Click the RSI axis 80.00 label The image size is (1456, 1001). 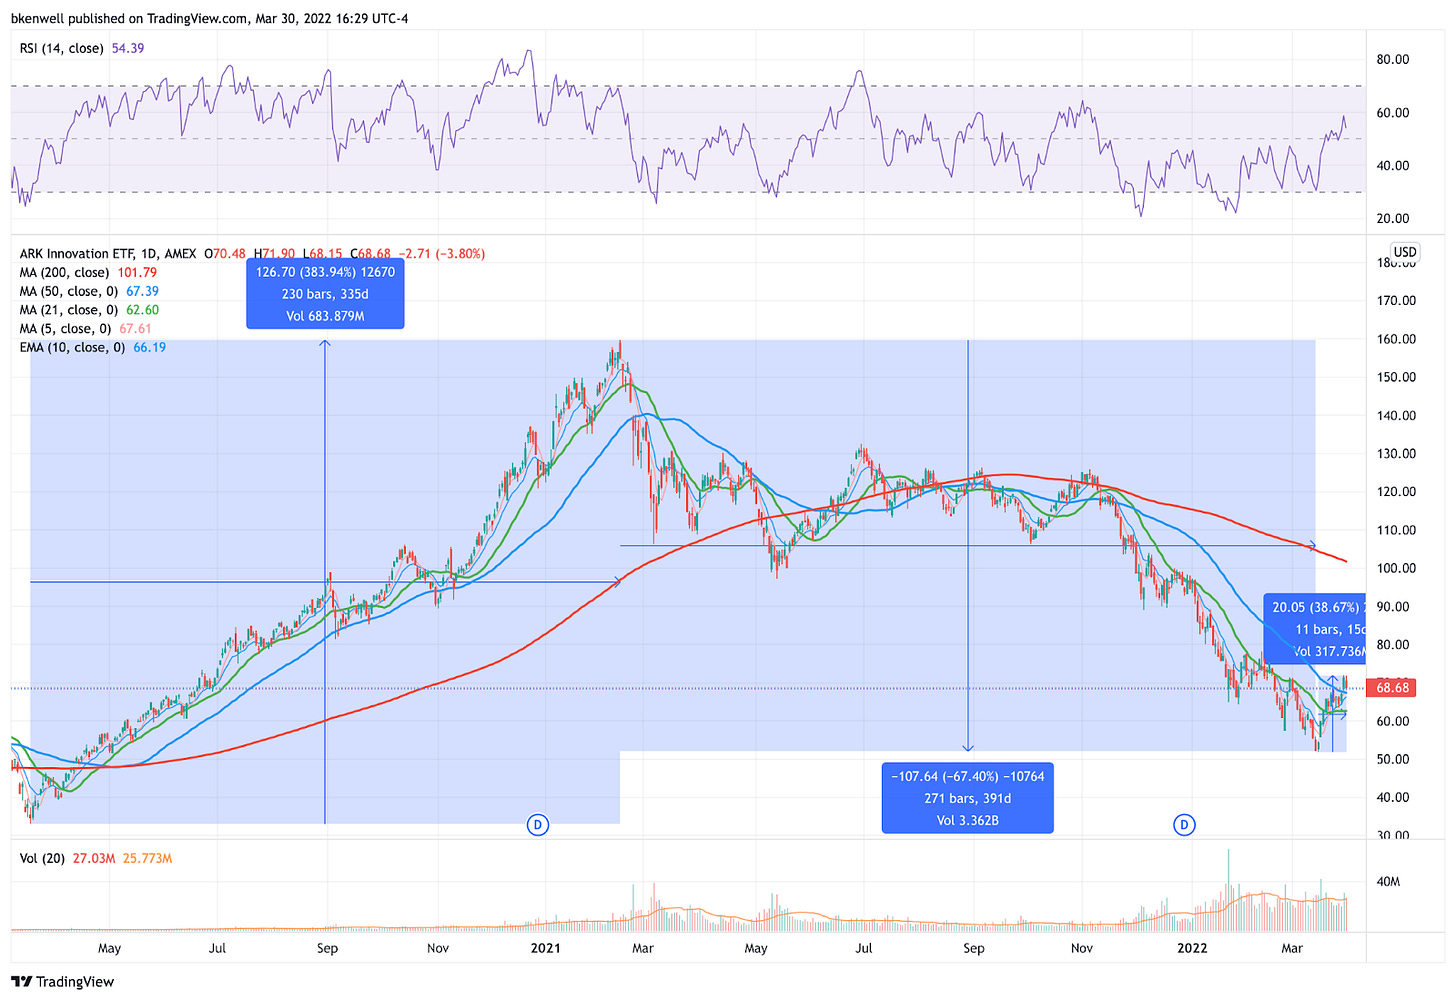tap(1392, 59)
